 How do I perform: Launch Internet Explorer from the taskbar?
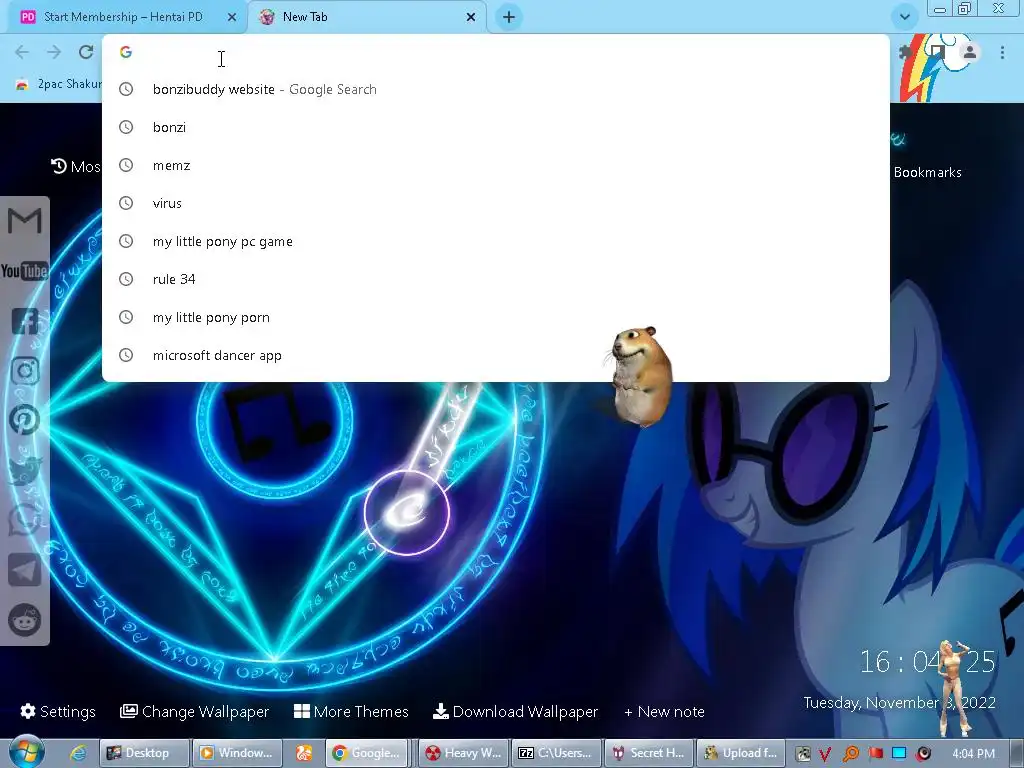[x=78, y=753]
